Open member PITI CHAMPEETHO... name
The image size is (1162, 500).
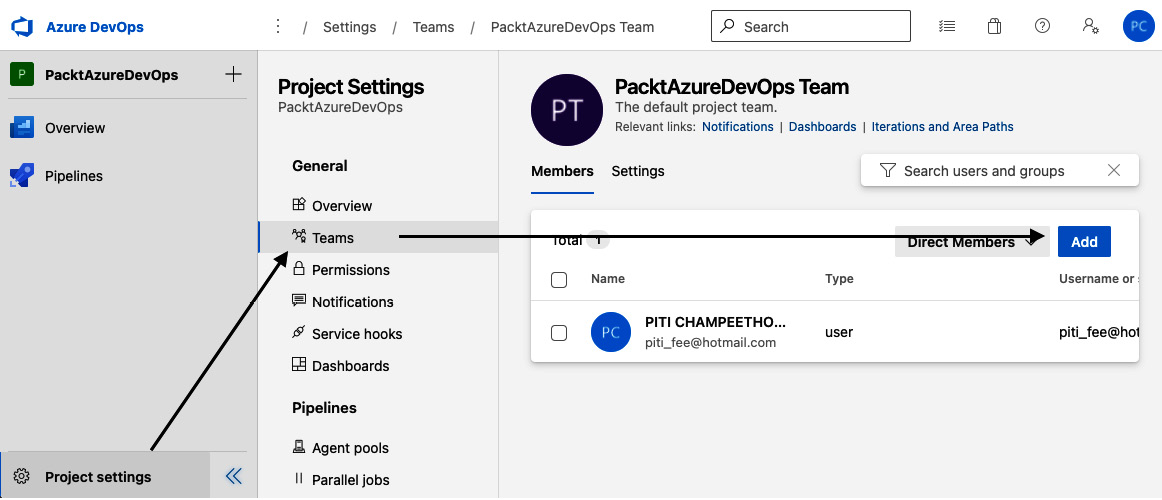tap(716, 322)
